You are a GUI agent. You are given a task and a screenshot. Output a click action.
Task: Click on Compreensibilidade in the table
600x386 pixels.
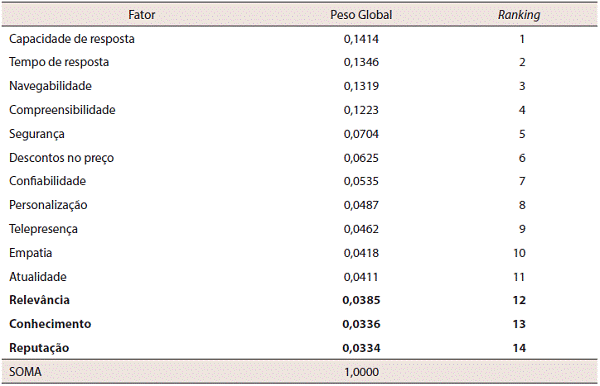pyautogui.click(x=62, y=110)
